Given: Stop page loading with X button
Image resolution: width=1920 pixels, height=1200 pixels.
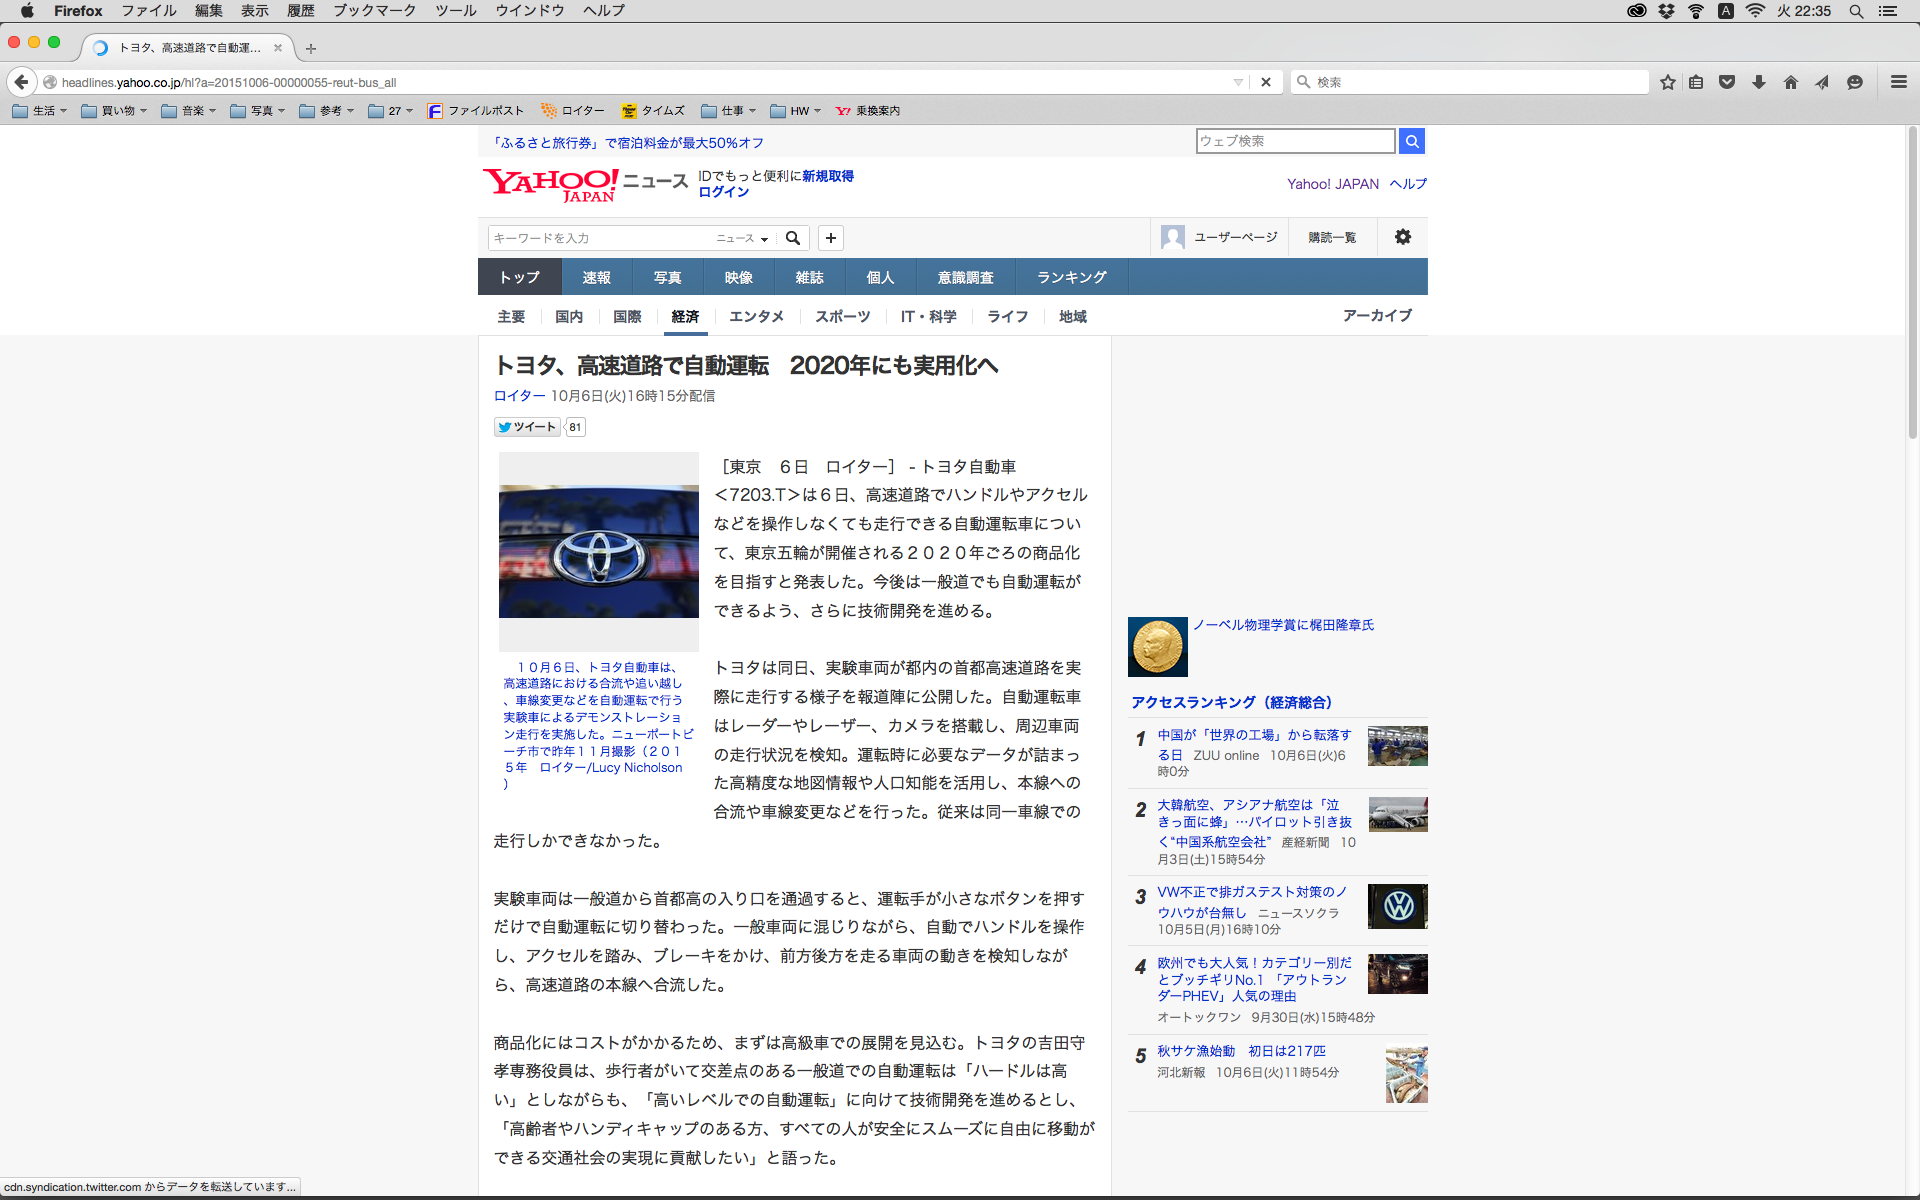Looking at the screenshot, I should click(x=1266, y=82).
